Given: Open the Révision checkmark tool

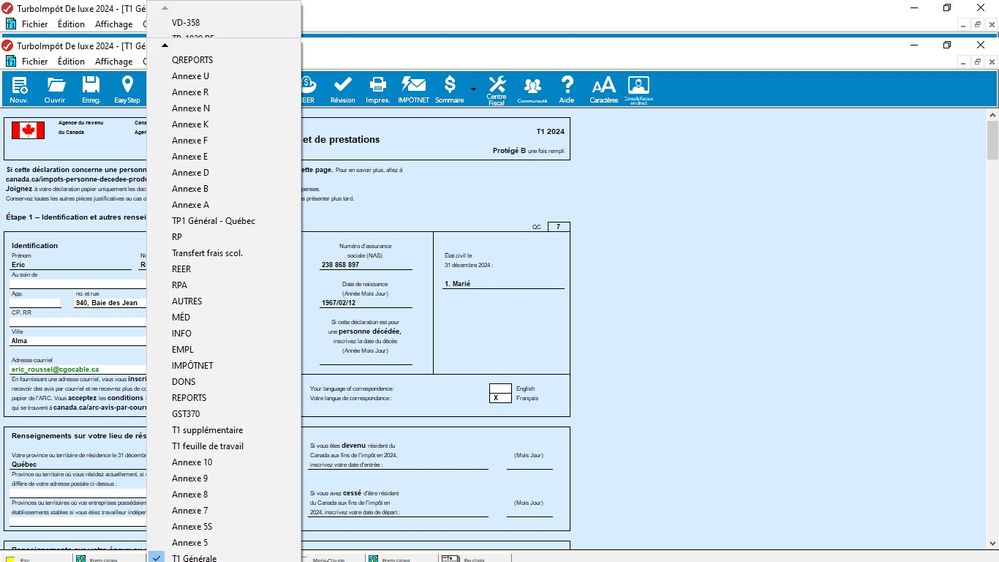Looking at the screenshot, I should [x=343, y=89].
